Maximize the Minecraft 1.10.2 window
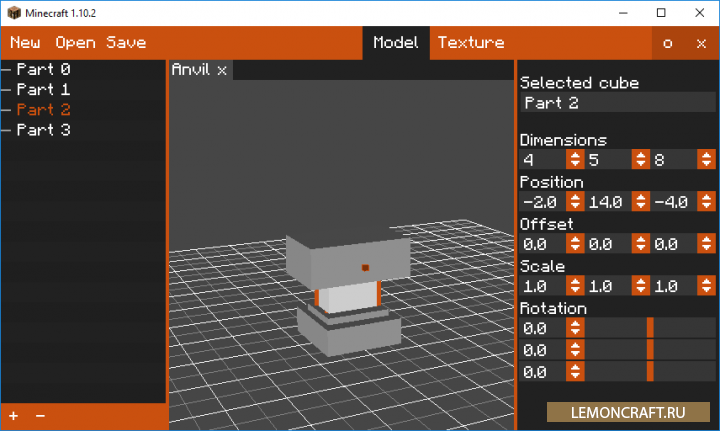Image resolution: width=720 pixels, height=431 pixels. point(661,13)
